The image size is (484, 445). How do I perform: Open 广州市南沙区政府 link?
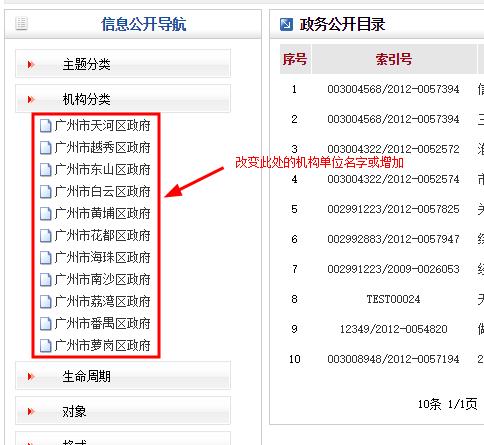(102, 280)
